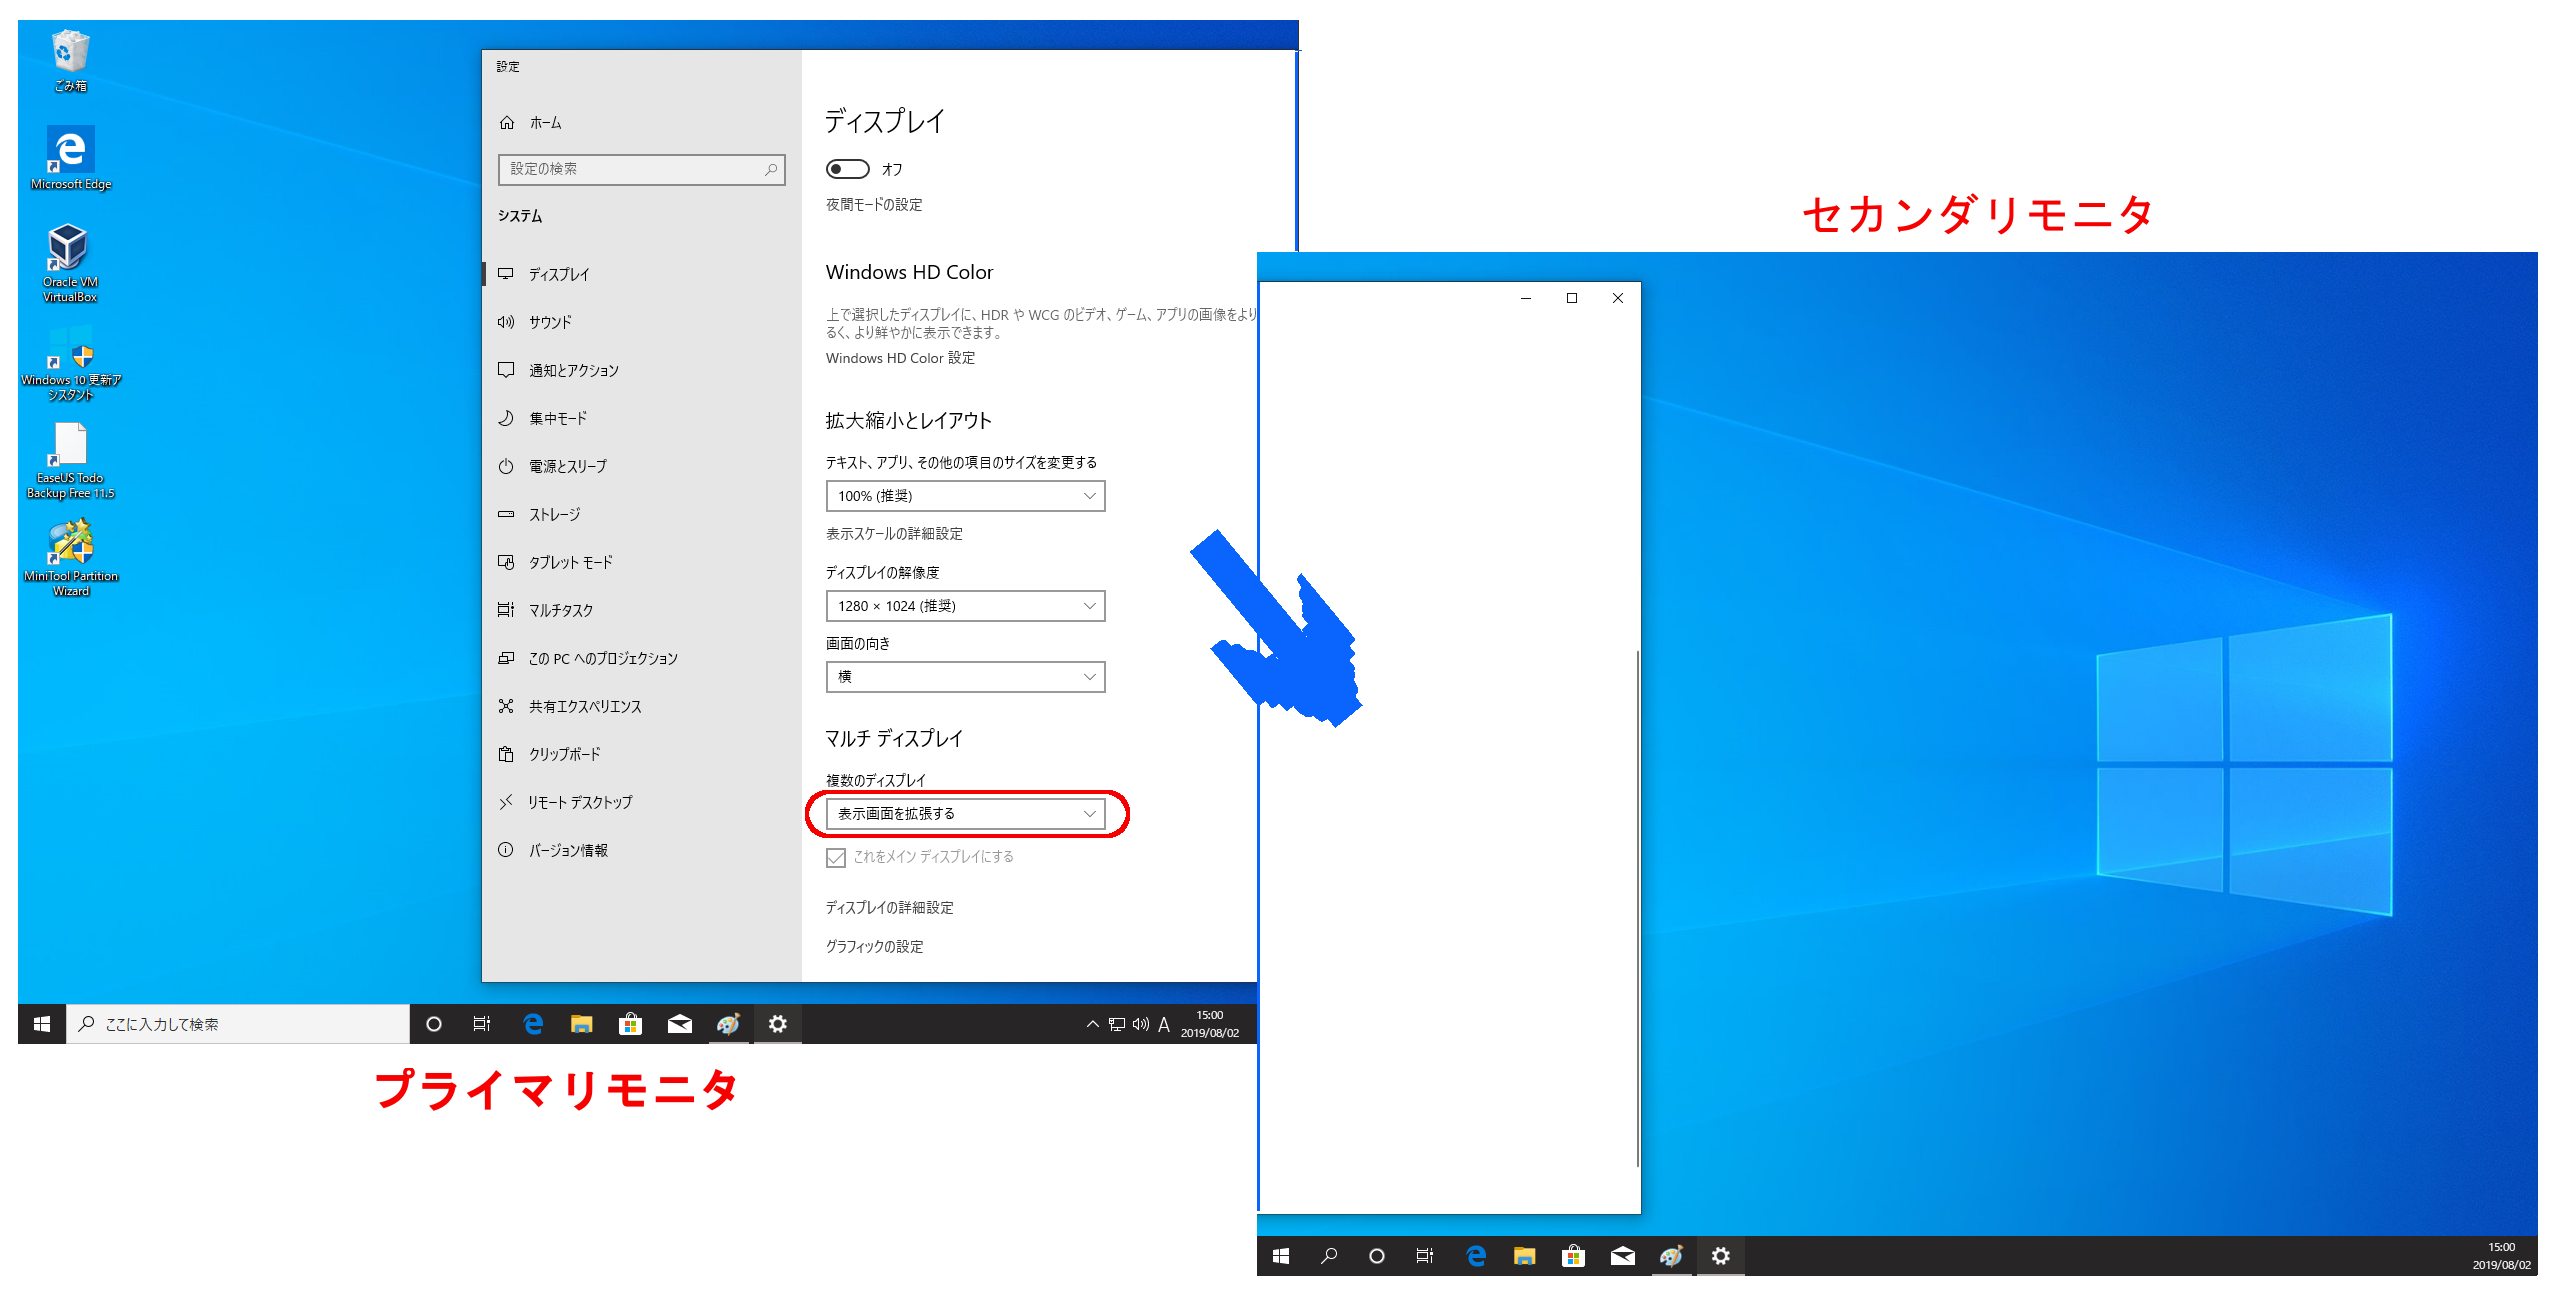Open 表示画面を拡張する multi-display dropdown
This screenshot has width=2550, height=1290.
(965, 814)
